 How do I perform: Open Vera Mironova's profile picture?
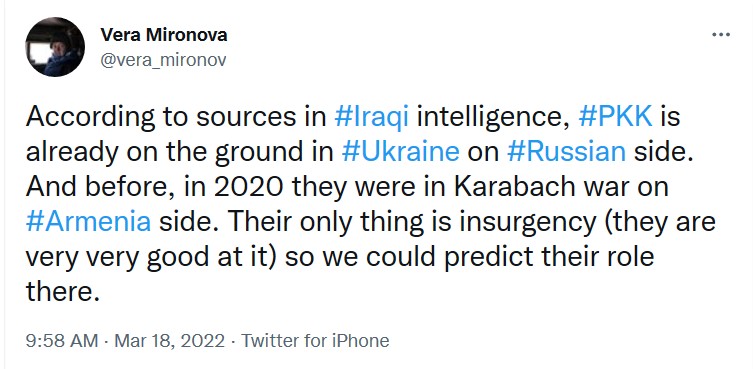coord(55,47)
